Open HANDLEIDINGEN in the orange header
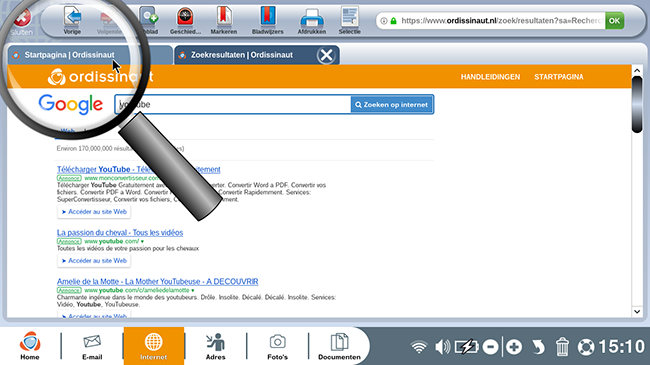 (x=490, y=77)
